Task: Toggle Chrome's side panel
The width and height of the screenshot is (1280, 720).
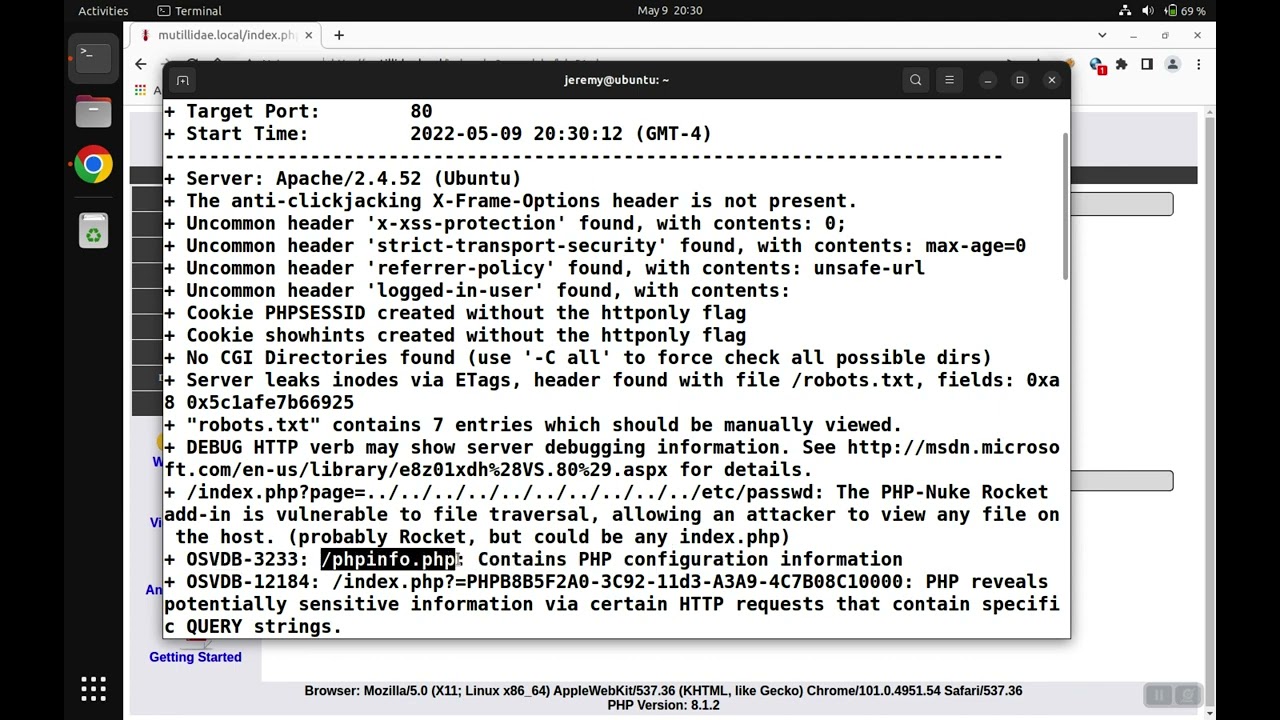Action: pyautogui.click(x=1147, y=64)
